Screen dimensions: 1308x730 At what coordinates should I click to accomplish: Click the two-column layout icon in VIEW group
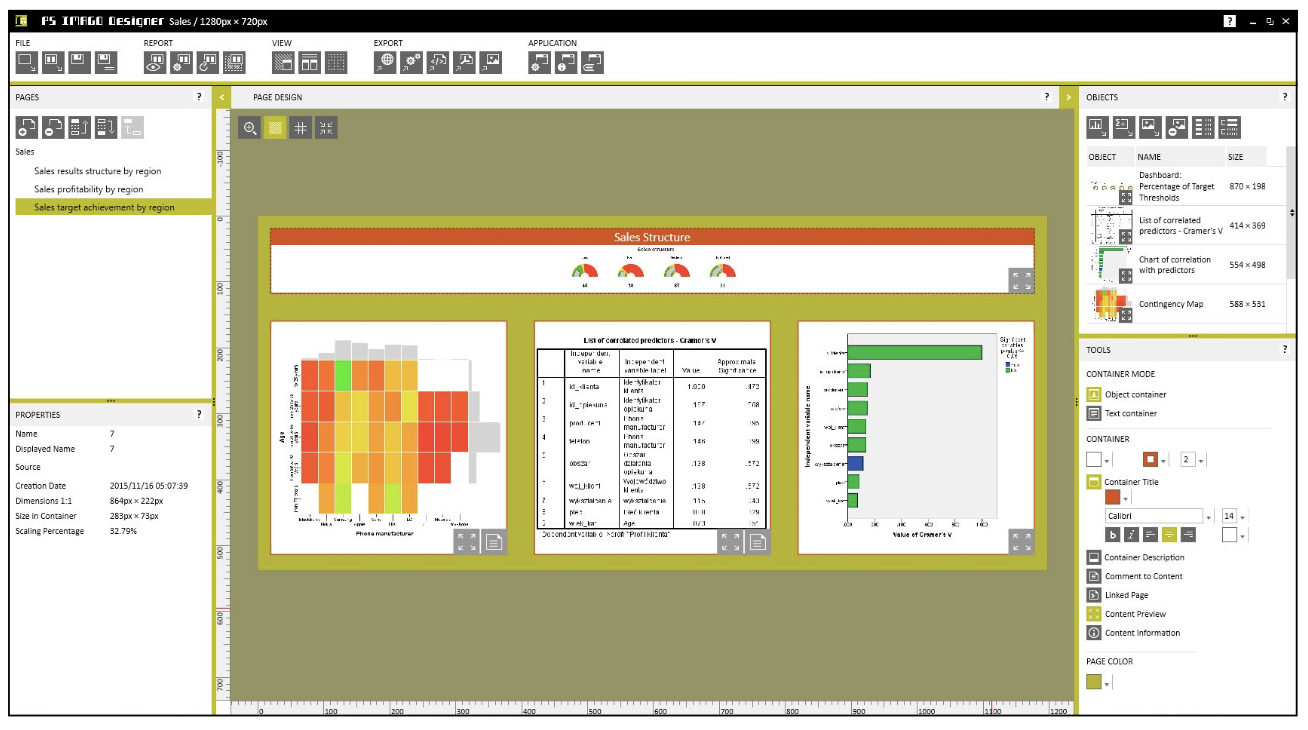(310, 63)
